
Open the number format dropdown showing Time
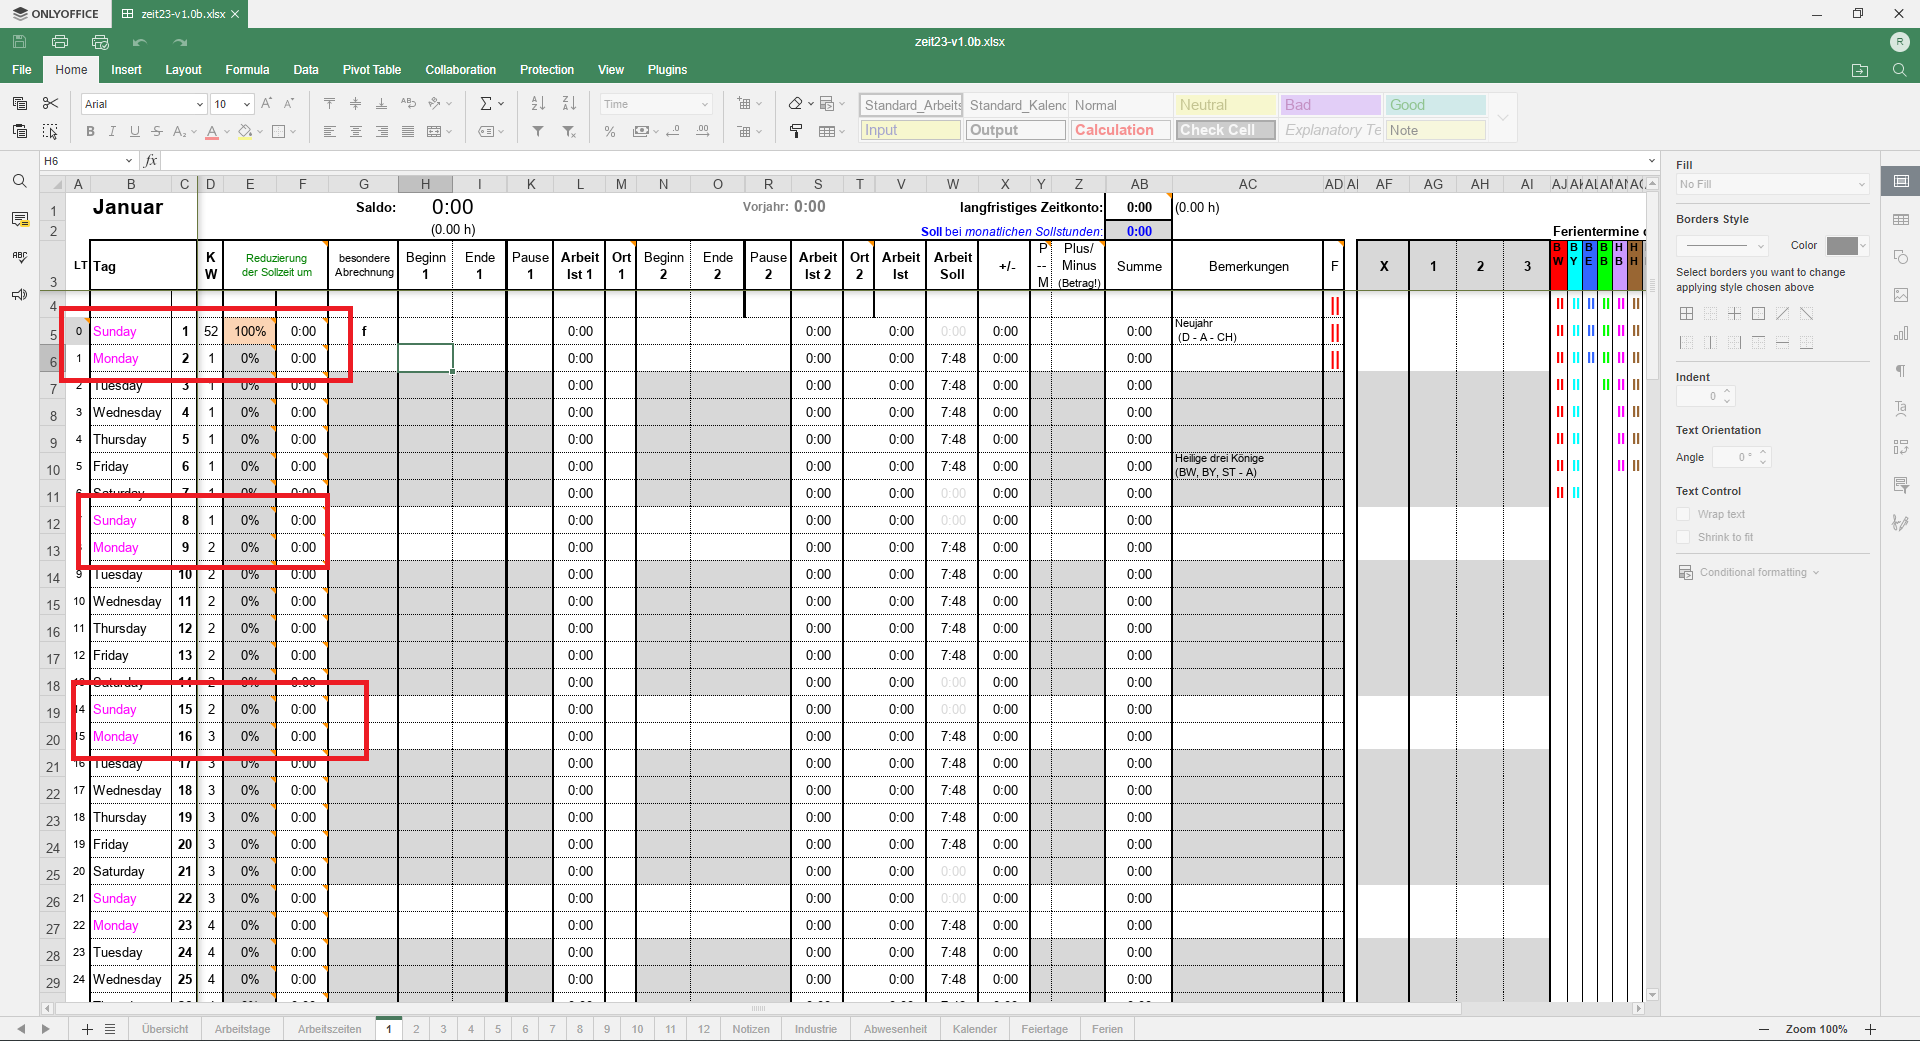click(655, 103)
